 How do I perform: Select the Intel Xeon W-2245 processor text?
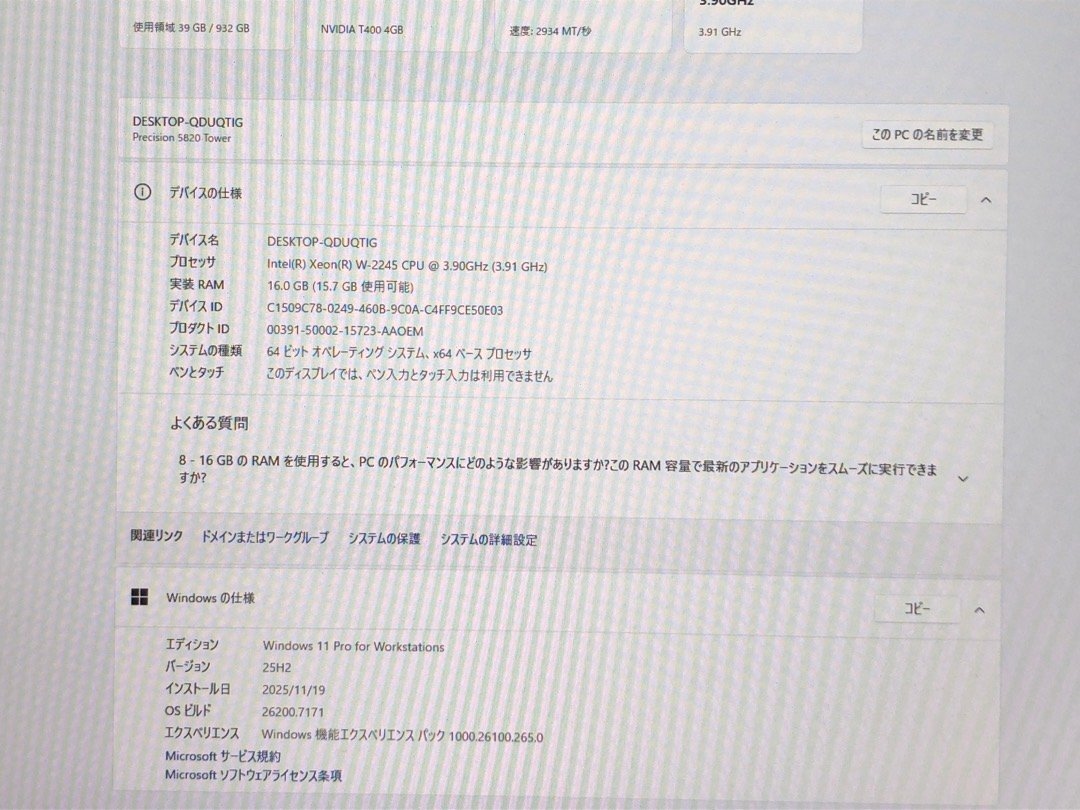(407, 266)
